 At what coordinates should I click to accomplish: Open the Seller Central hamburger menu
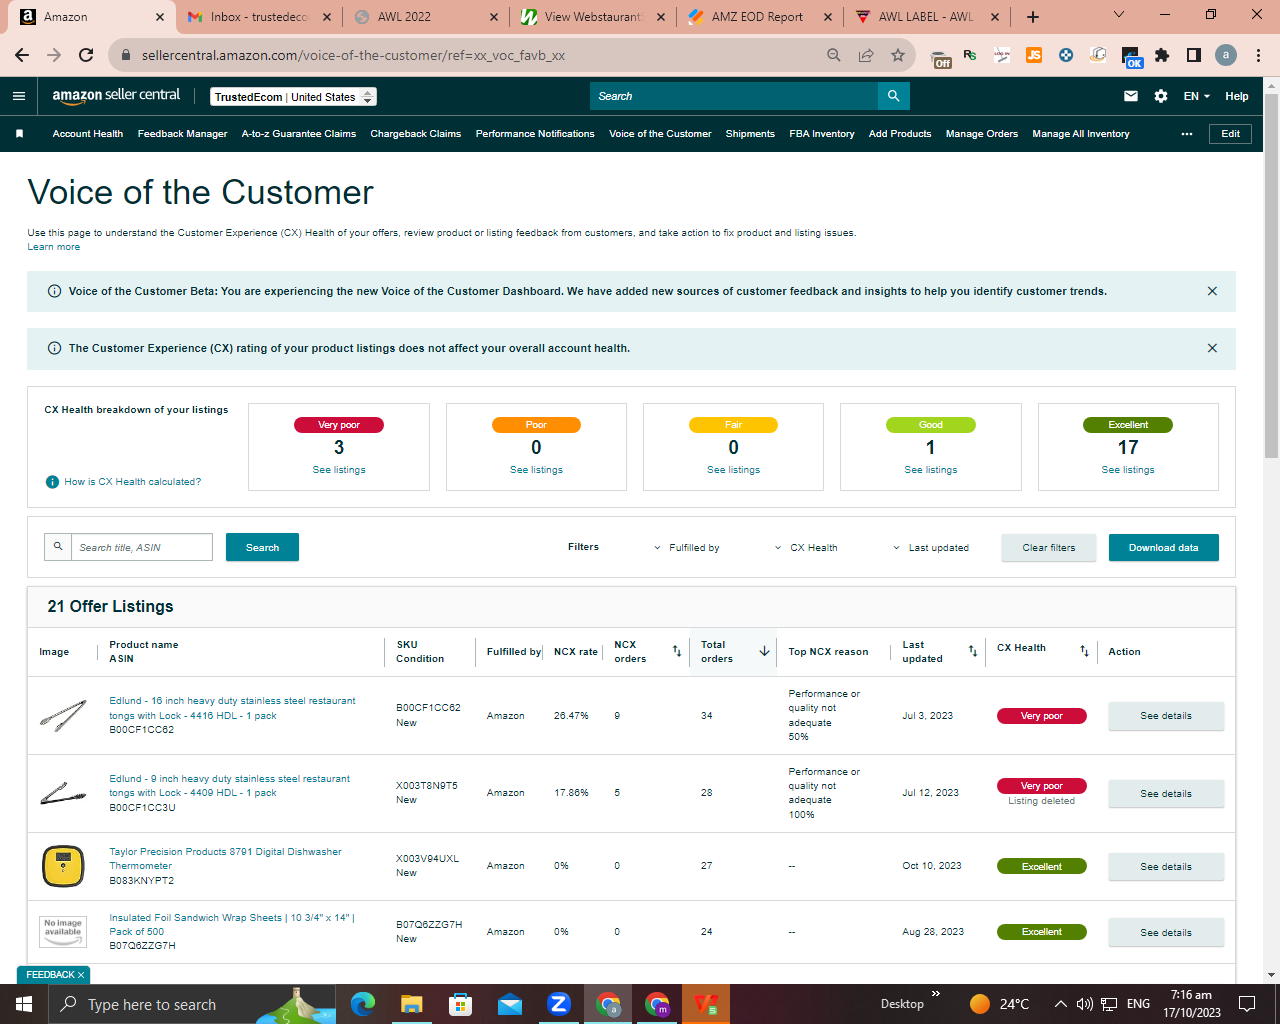pyautogui.click(x=19, y=96)
